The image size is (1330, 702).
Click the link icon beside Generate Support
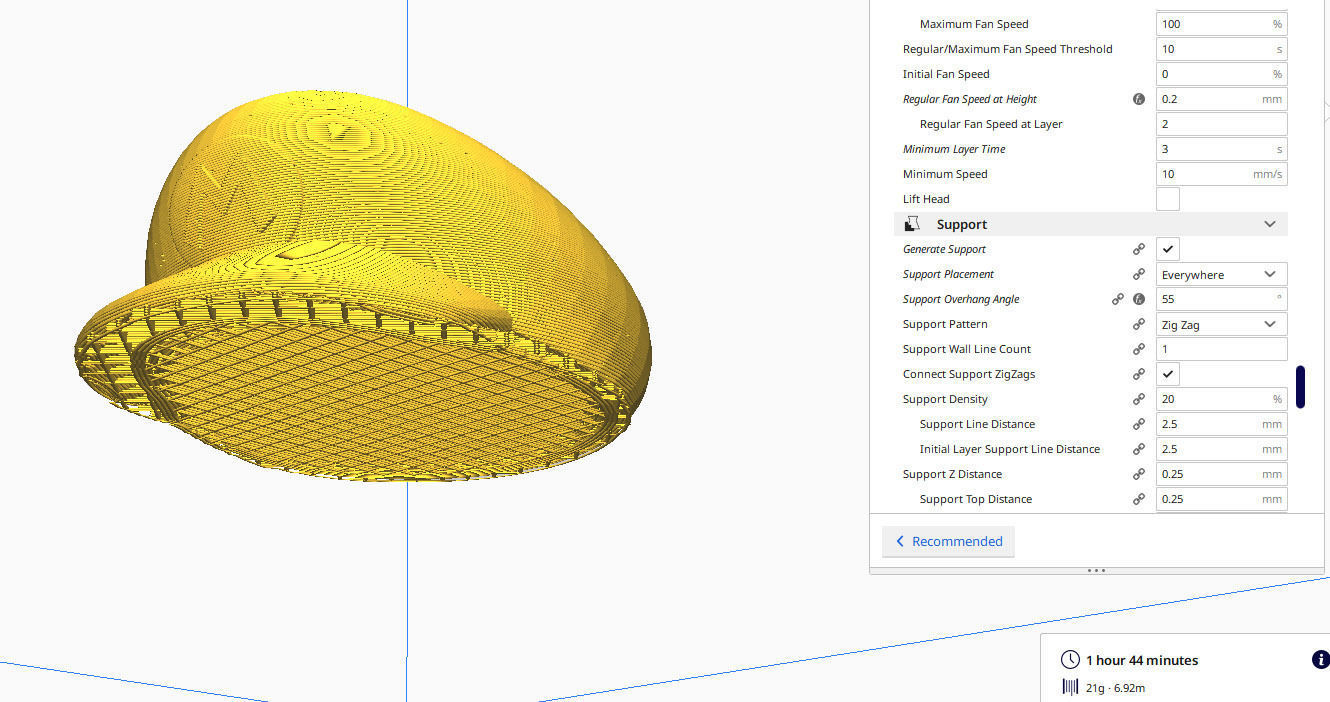tap(1138, 249)
